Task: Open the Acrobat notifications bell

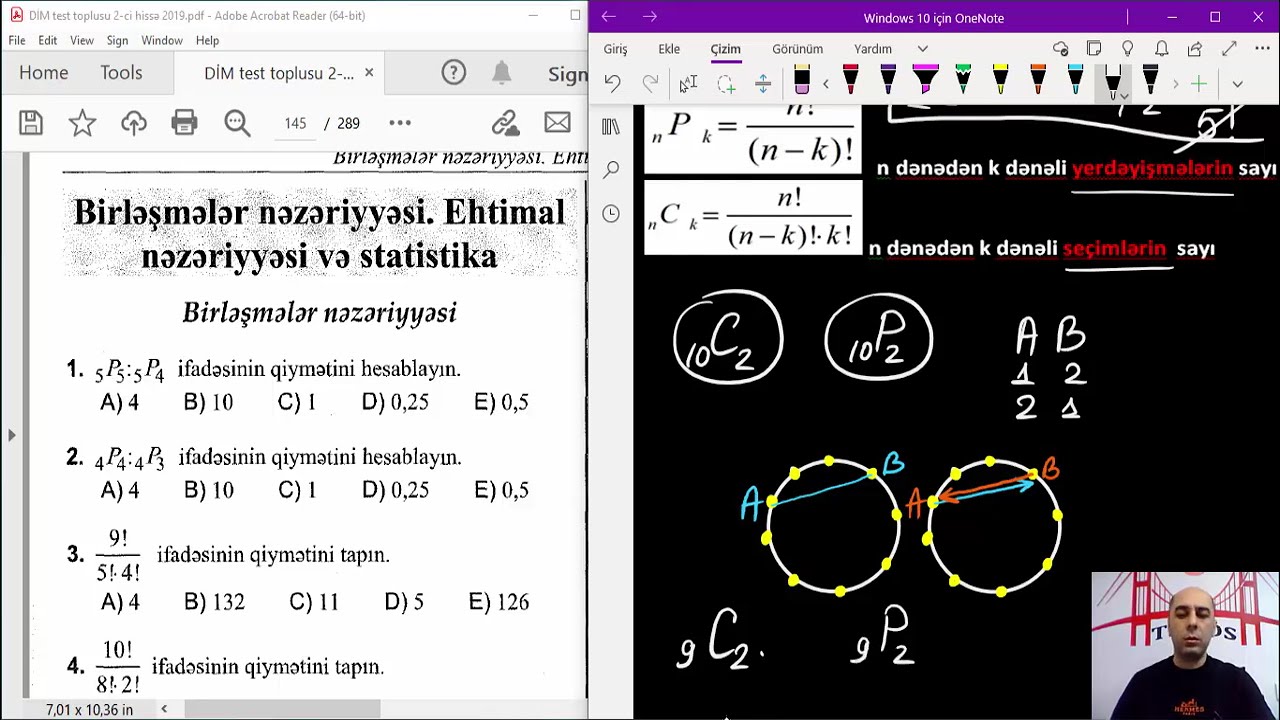Action: pos(502,73)
